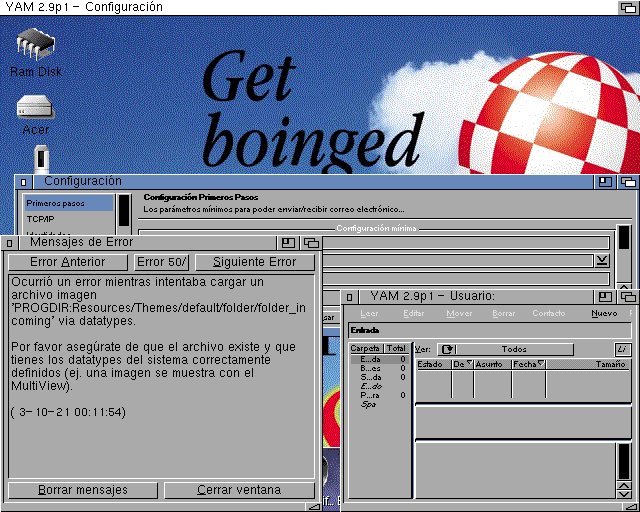Click the first Configuración mínima input field
640x512 pixels.
click(x=466, y=243)
